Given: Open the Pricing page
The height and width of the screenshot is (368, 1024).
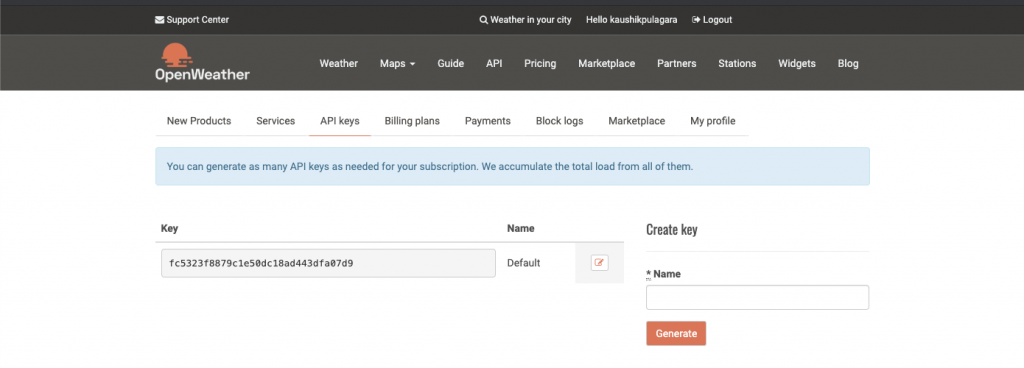Looking at the screenshot, I should click(540, 63).
